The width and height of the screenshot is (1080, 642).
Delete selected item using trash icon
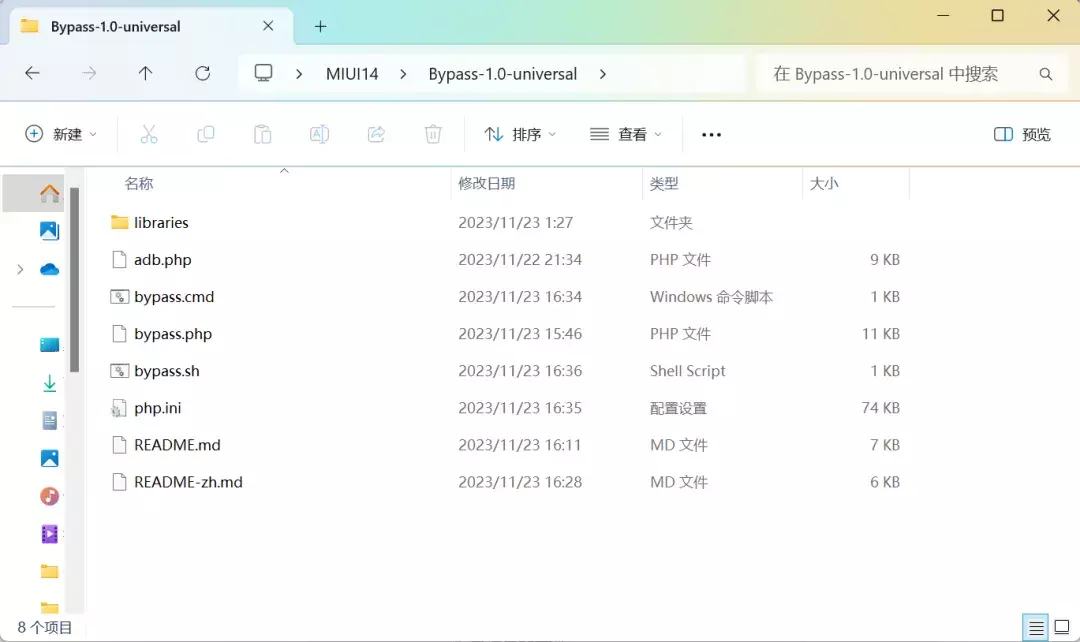(433, 134)
